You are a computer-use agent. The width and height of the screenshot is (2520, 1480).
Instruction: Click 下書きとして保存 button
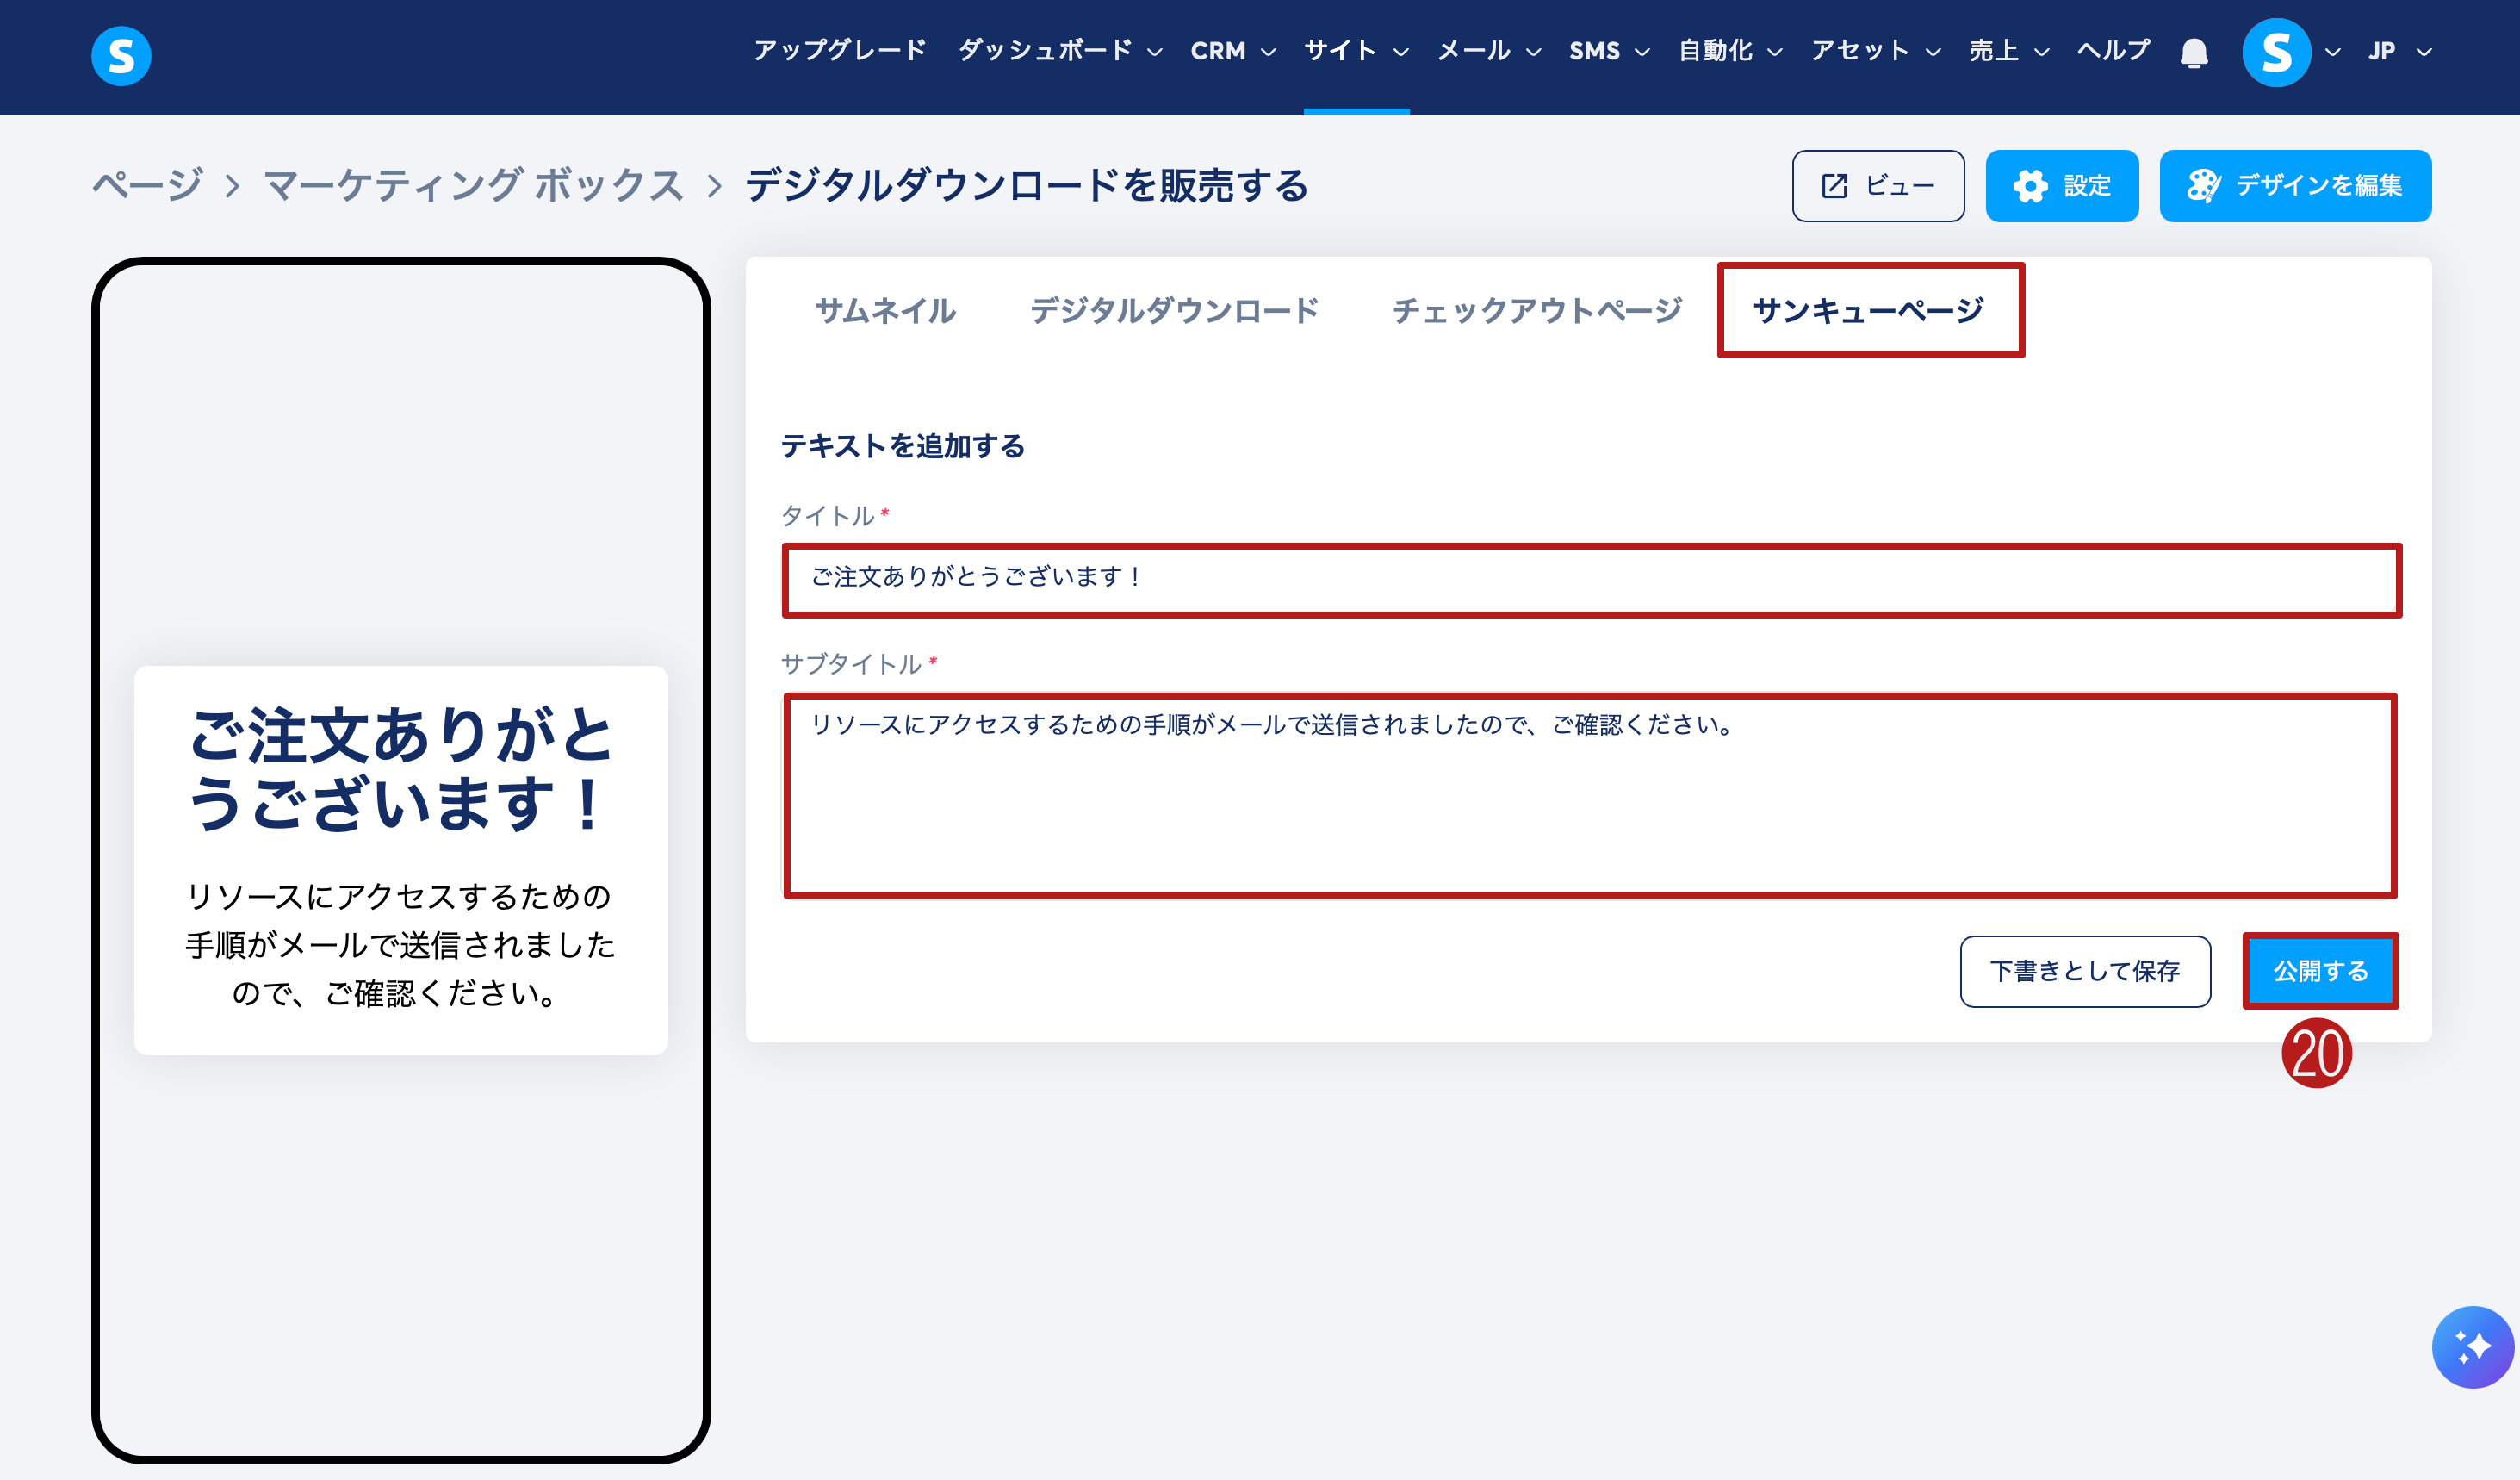[x=2084, y=971]
